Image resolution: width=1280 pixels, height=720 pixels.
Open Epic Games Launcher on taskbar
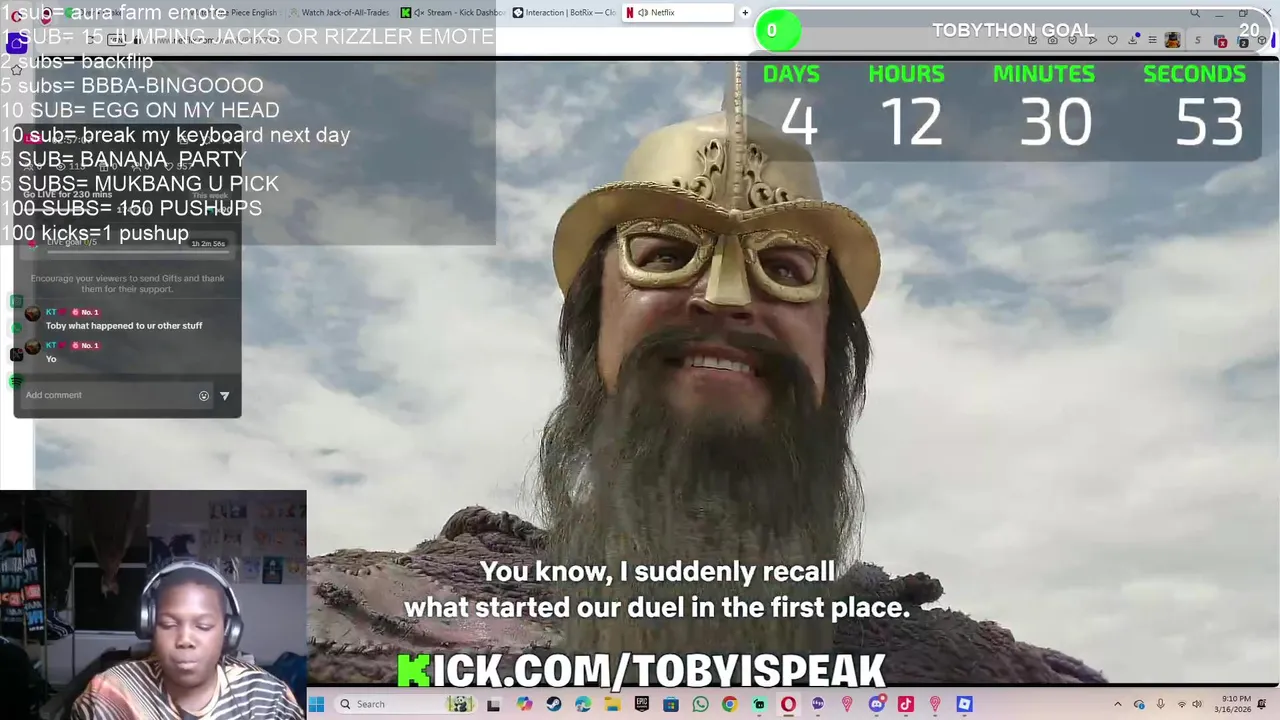[642, 705]
